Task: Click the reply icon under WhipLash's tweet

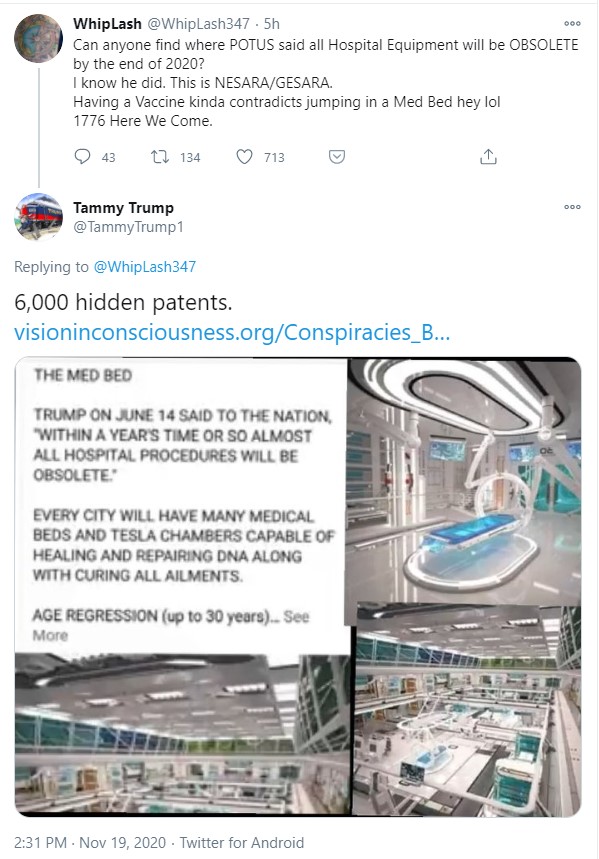Action: pyautogui.click(x=82, y=157)
